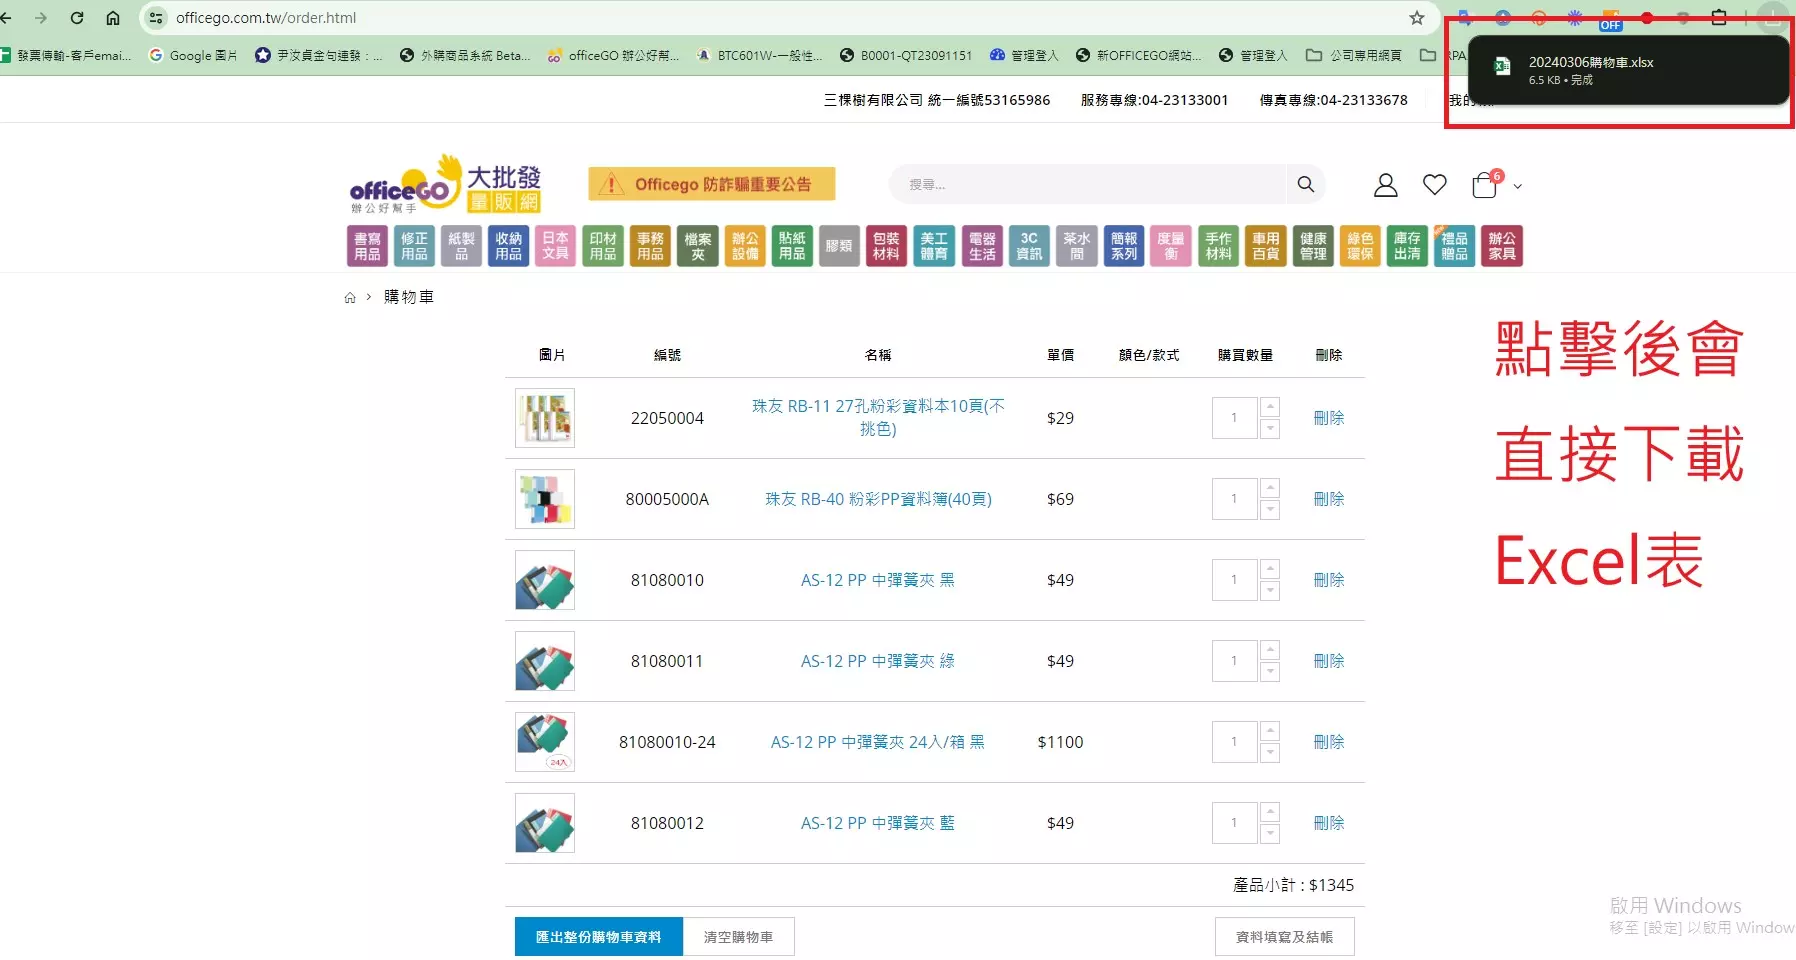Open the wishlist heart icon
Viewport: 1796px width, 960px height.
pos(1435,185)
